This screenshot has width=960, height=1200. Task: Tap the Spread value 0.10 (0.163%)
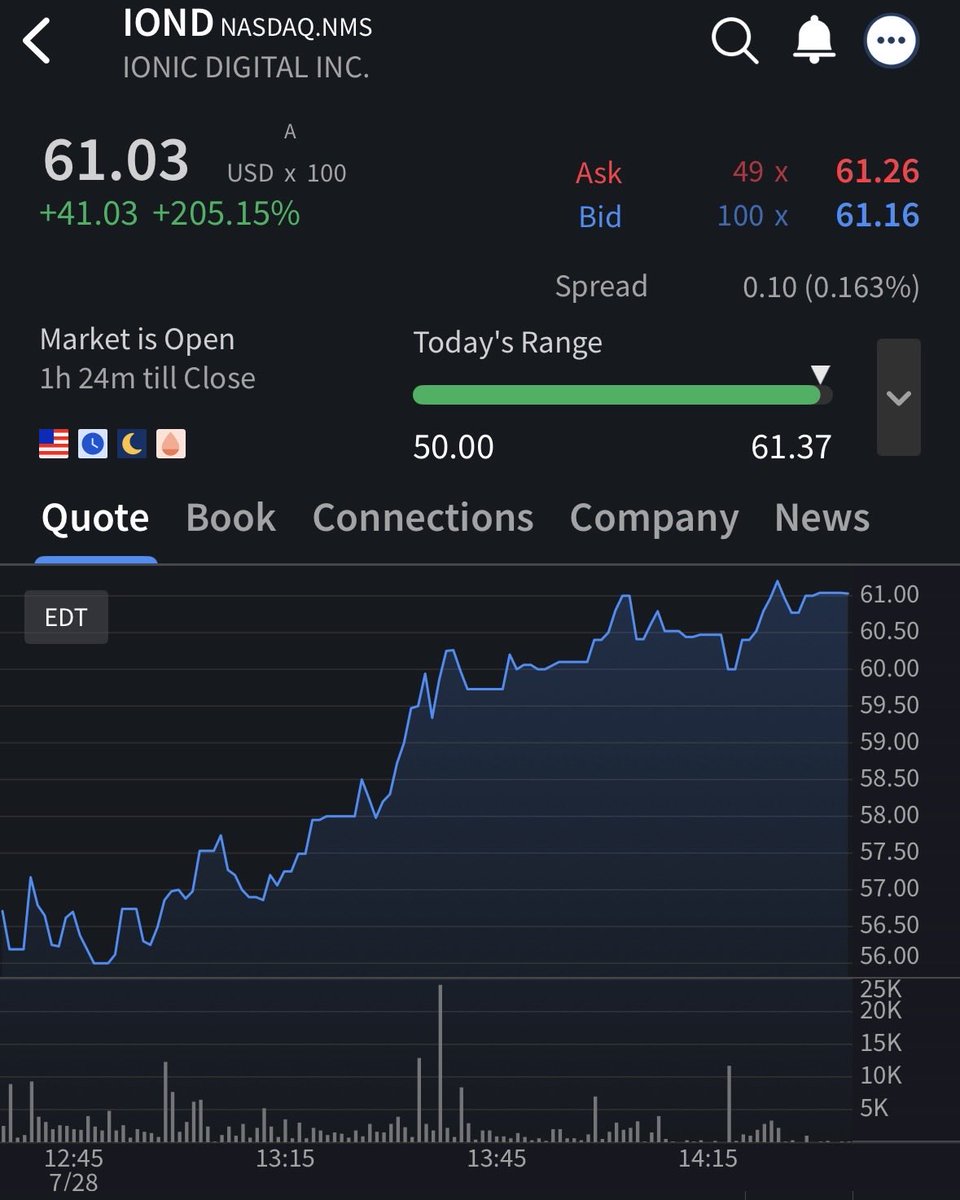831,288
